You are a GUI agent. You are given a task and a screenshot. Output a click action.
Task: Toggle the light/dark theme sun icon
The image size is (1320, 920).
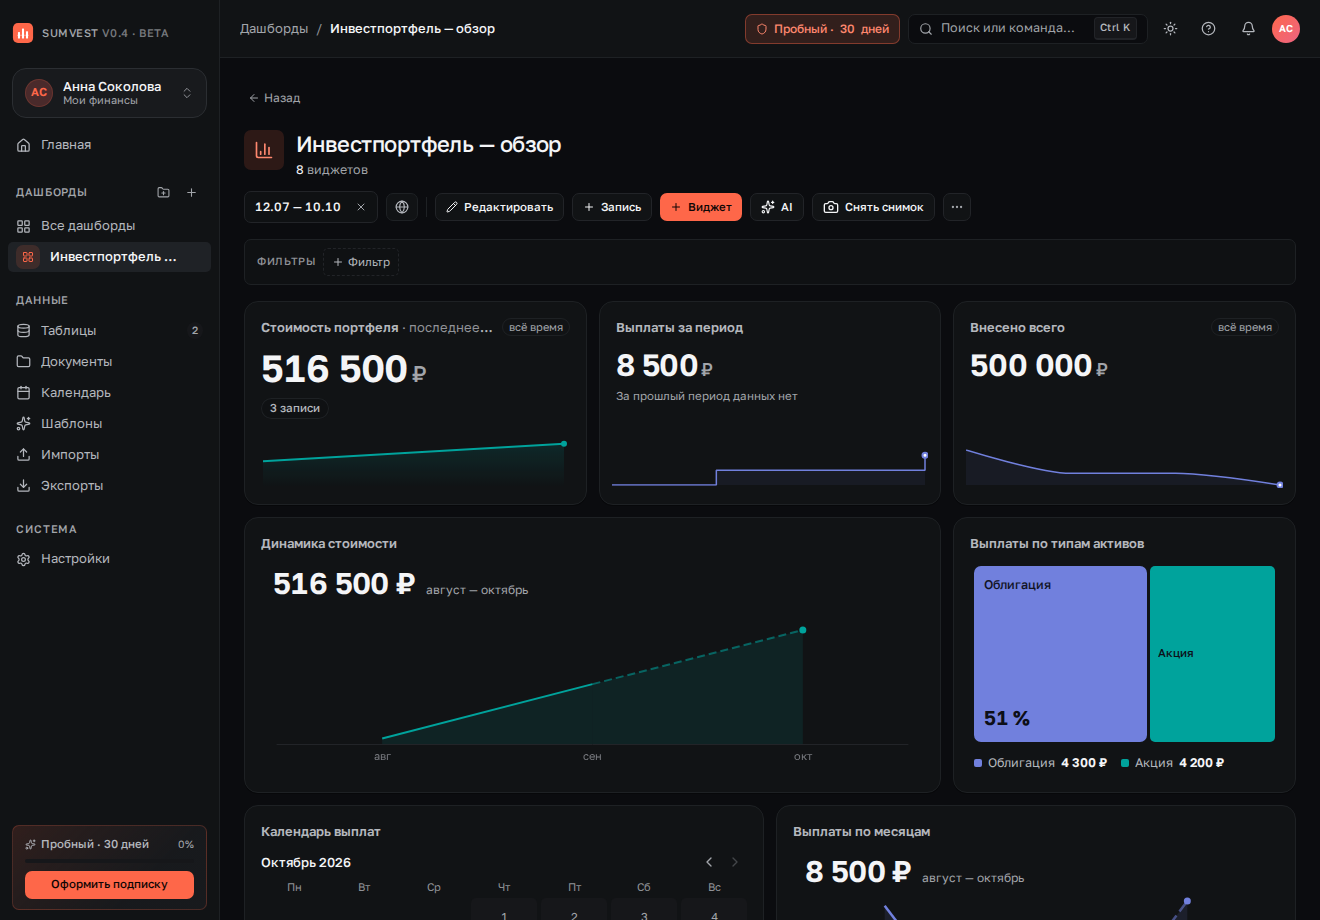1170,29
